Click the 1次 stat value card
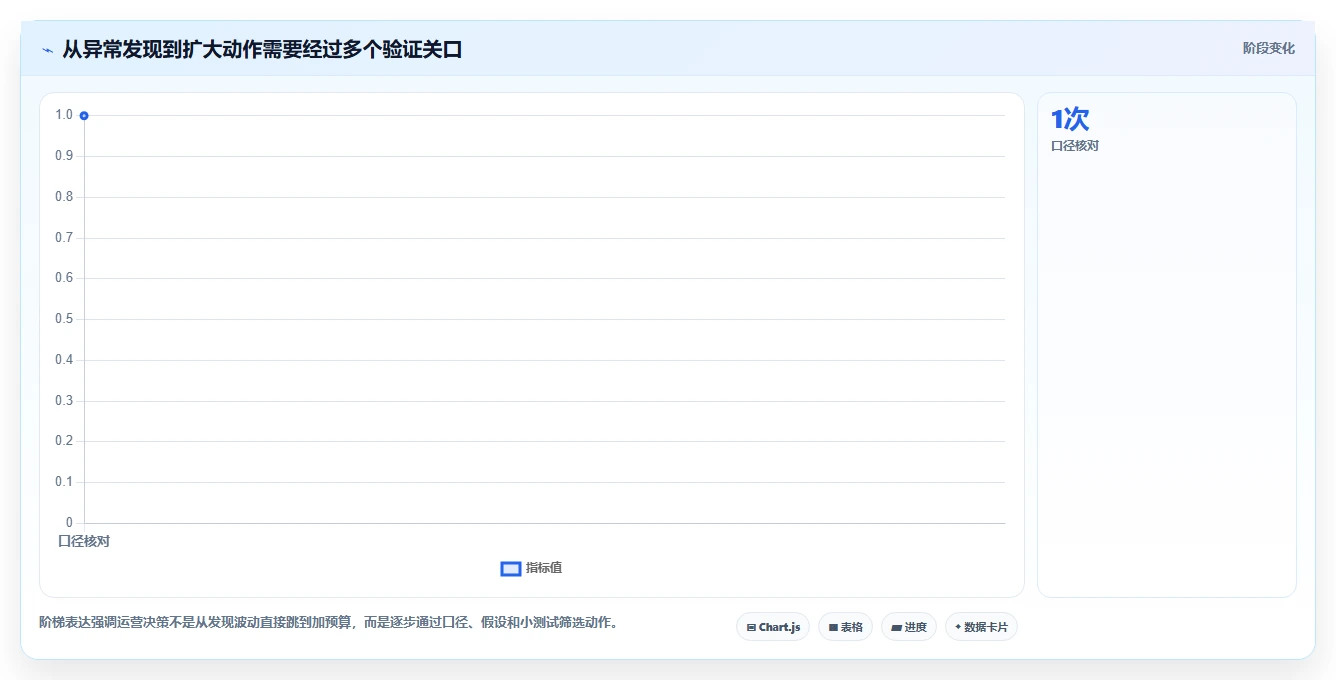1336x680 pixels. coord(1070,119)
